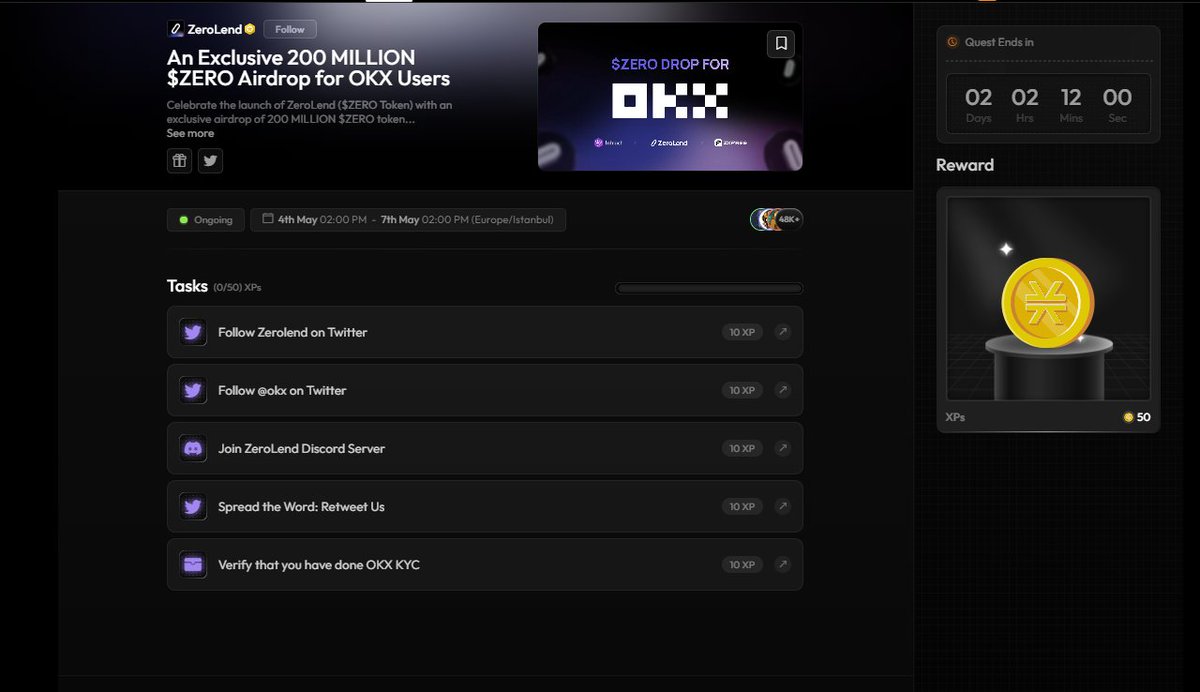The height and width of the screenshot is (692, 1200).
Task: Click the Reward heading
Action: pos(965,165)
